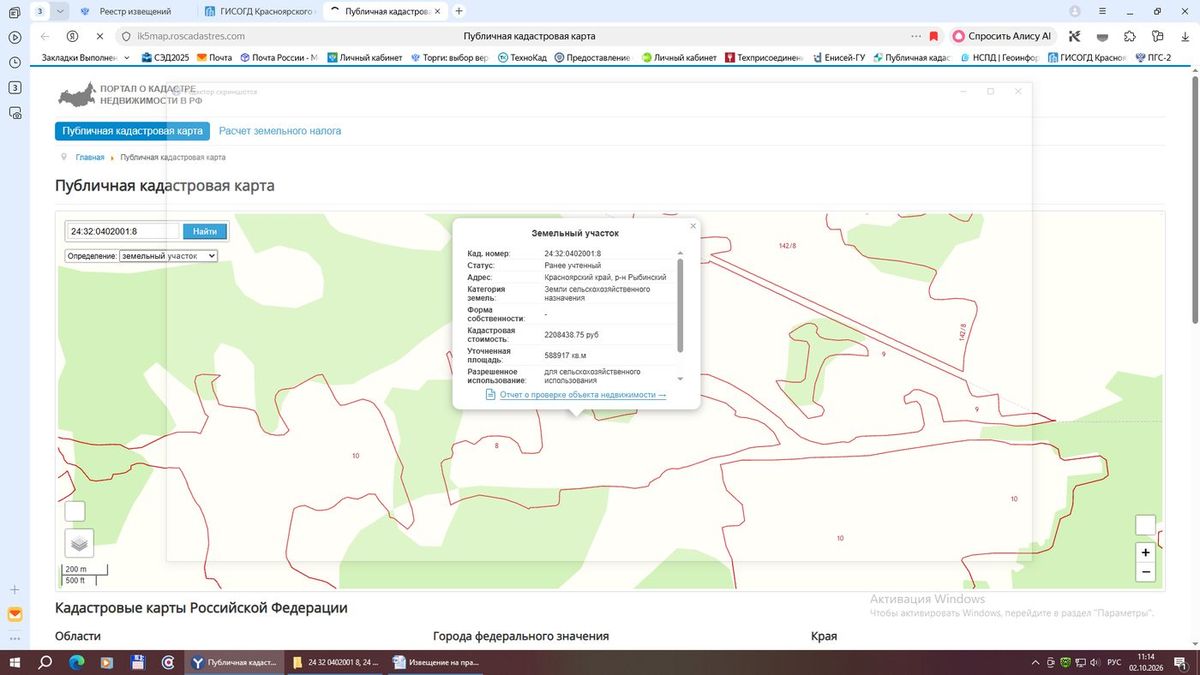Viewport: 1200px width, 675px height.
Task: Zoom out the cadastral map with minus
Action: (1146, 572)
